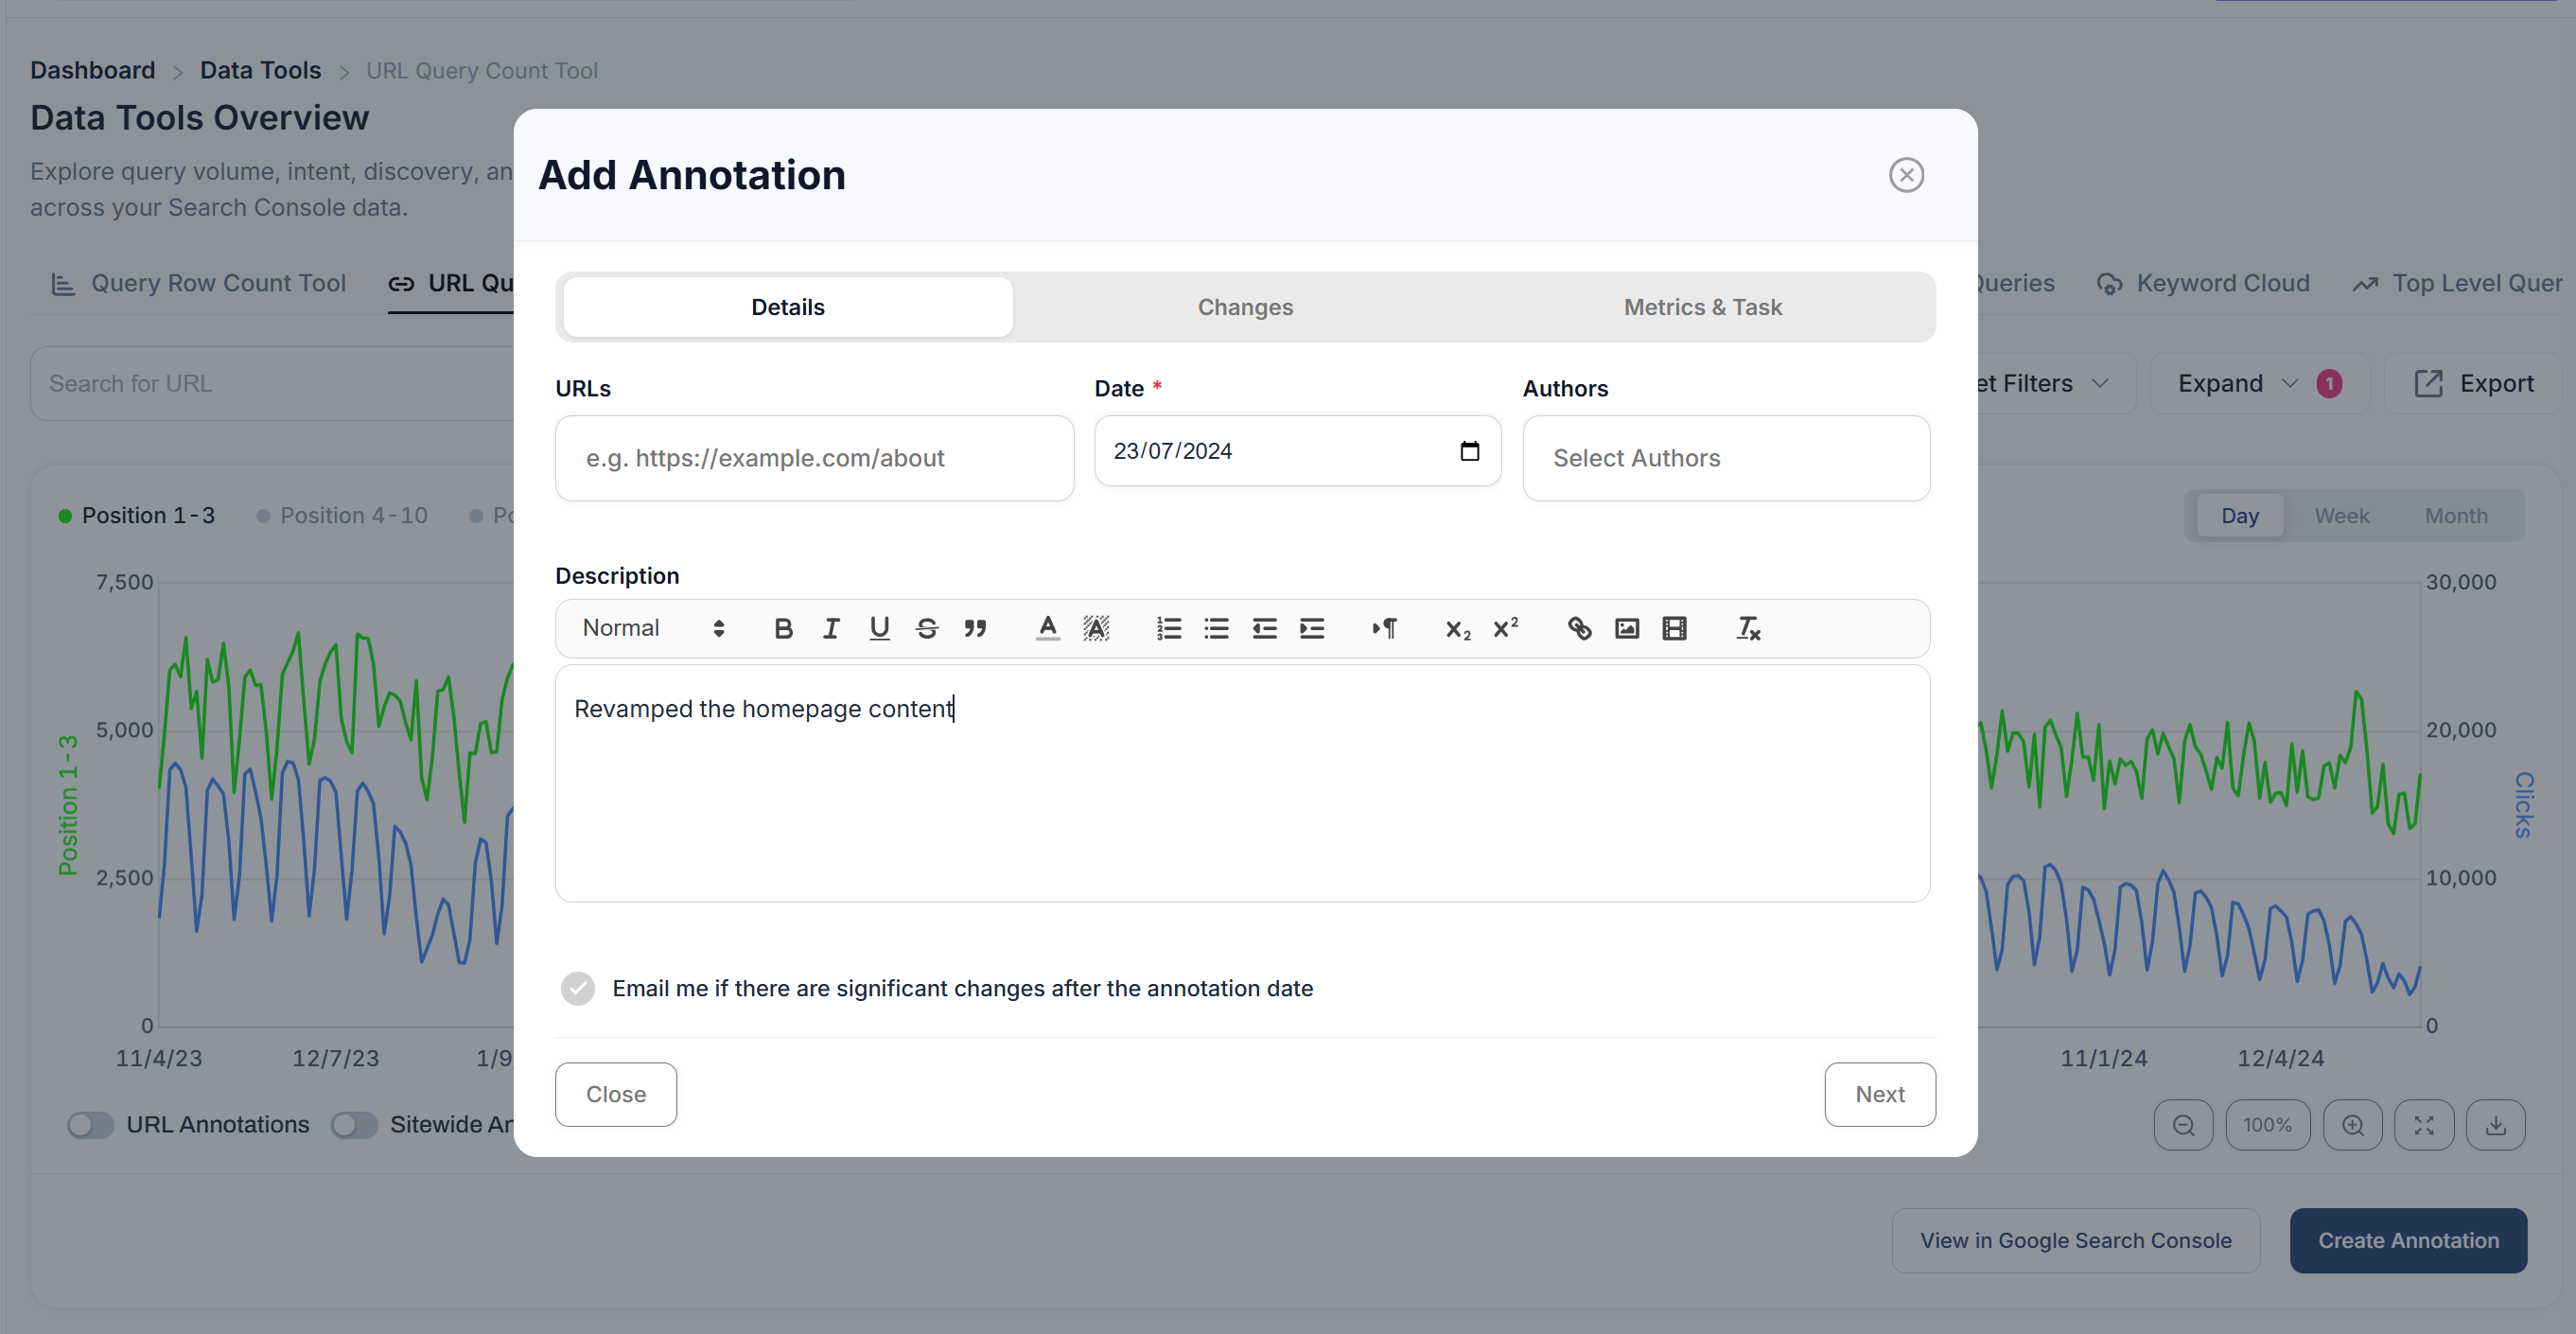Toggle the Sitewide Annotations switch
This screenshot has width=2576, height=1334.
354,1125
